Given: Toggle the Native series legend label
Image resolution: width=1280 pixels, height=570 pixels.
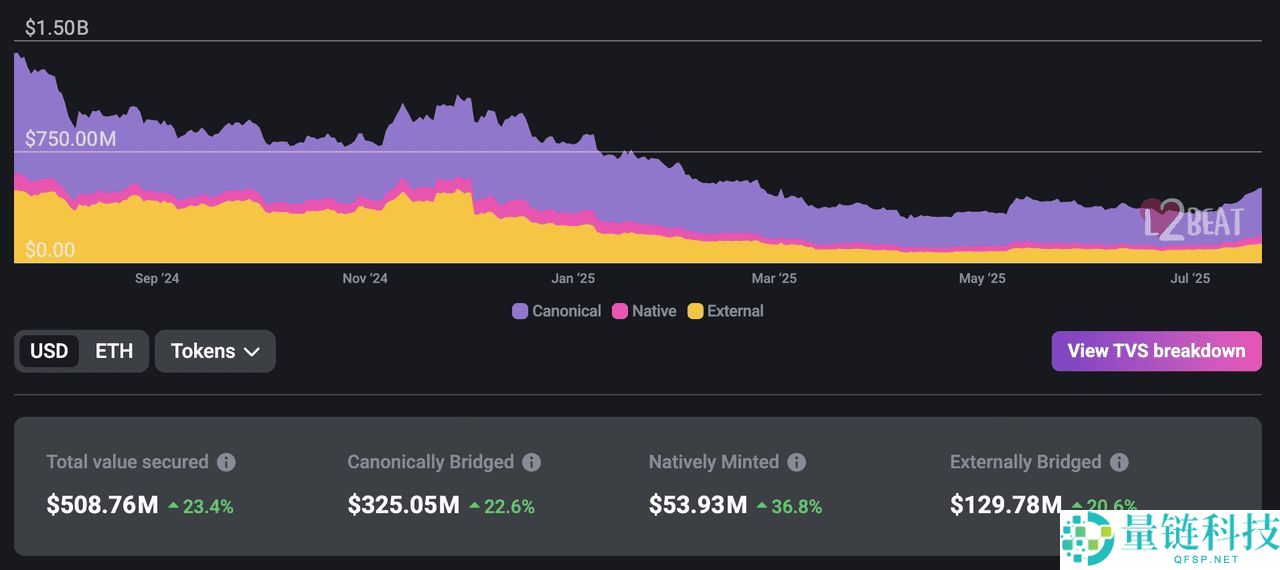Looking at the screenshot, I should coord(654,311).
